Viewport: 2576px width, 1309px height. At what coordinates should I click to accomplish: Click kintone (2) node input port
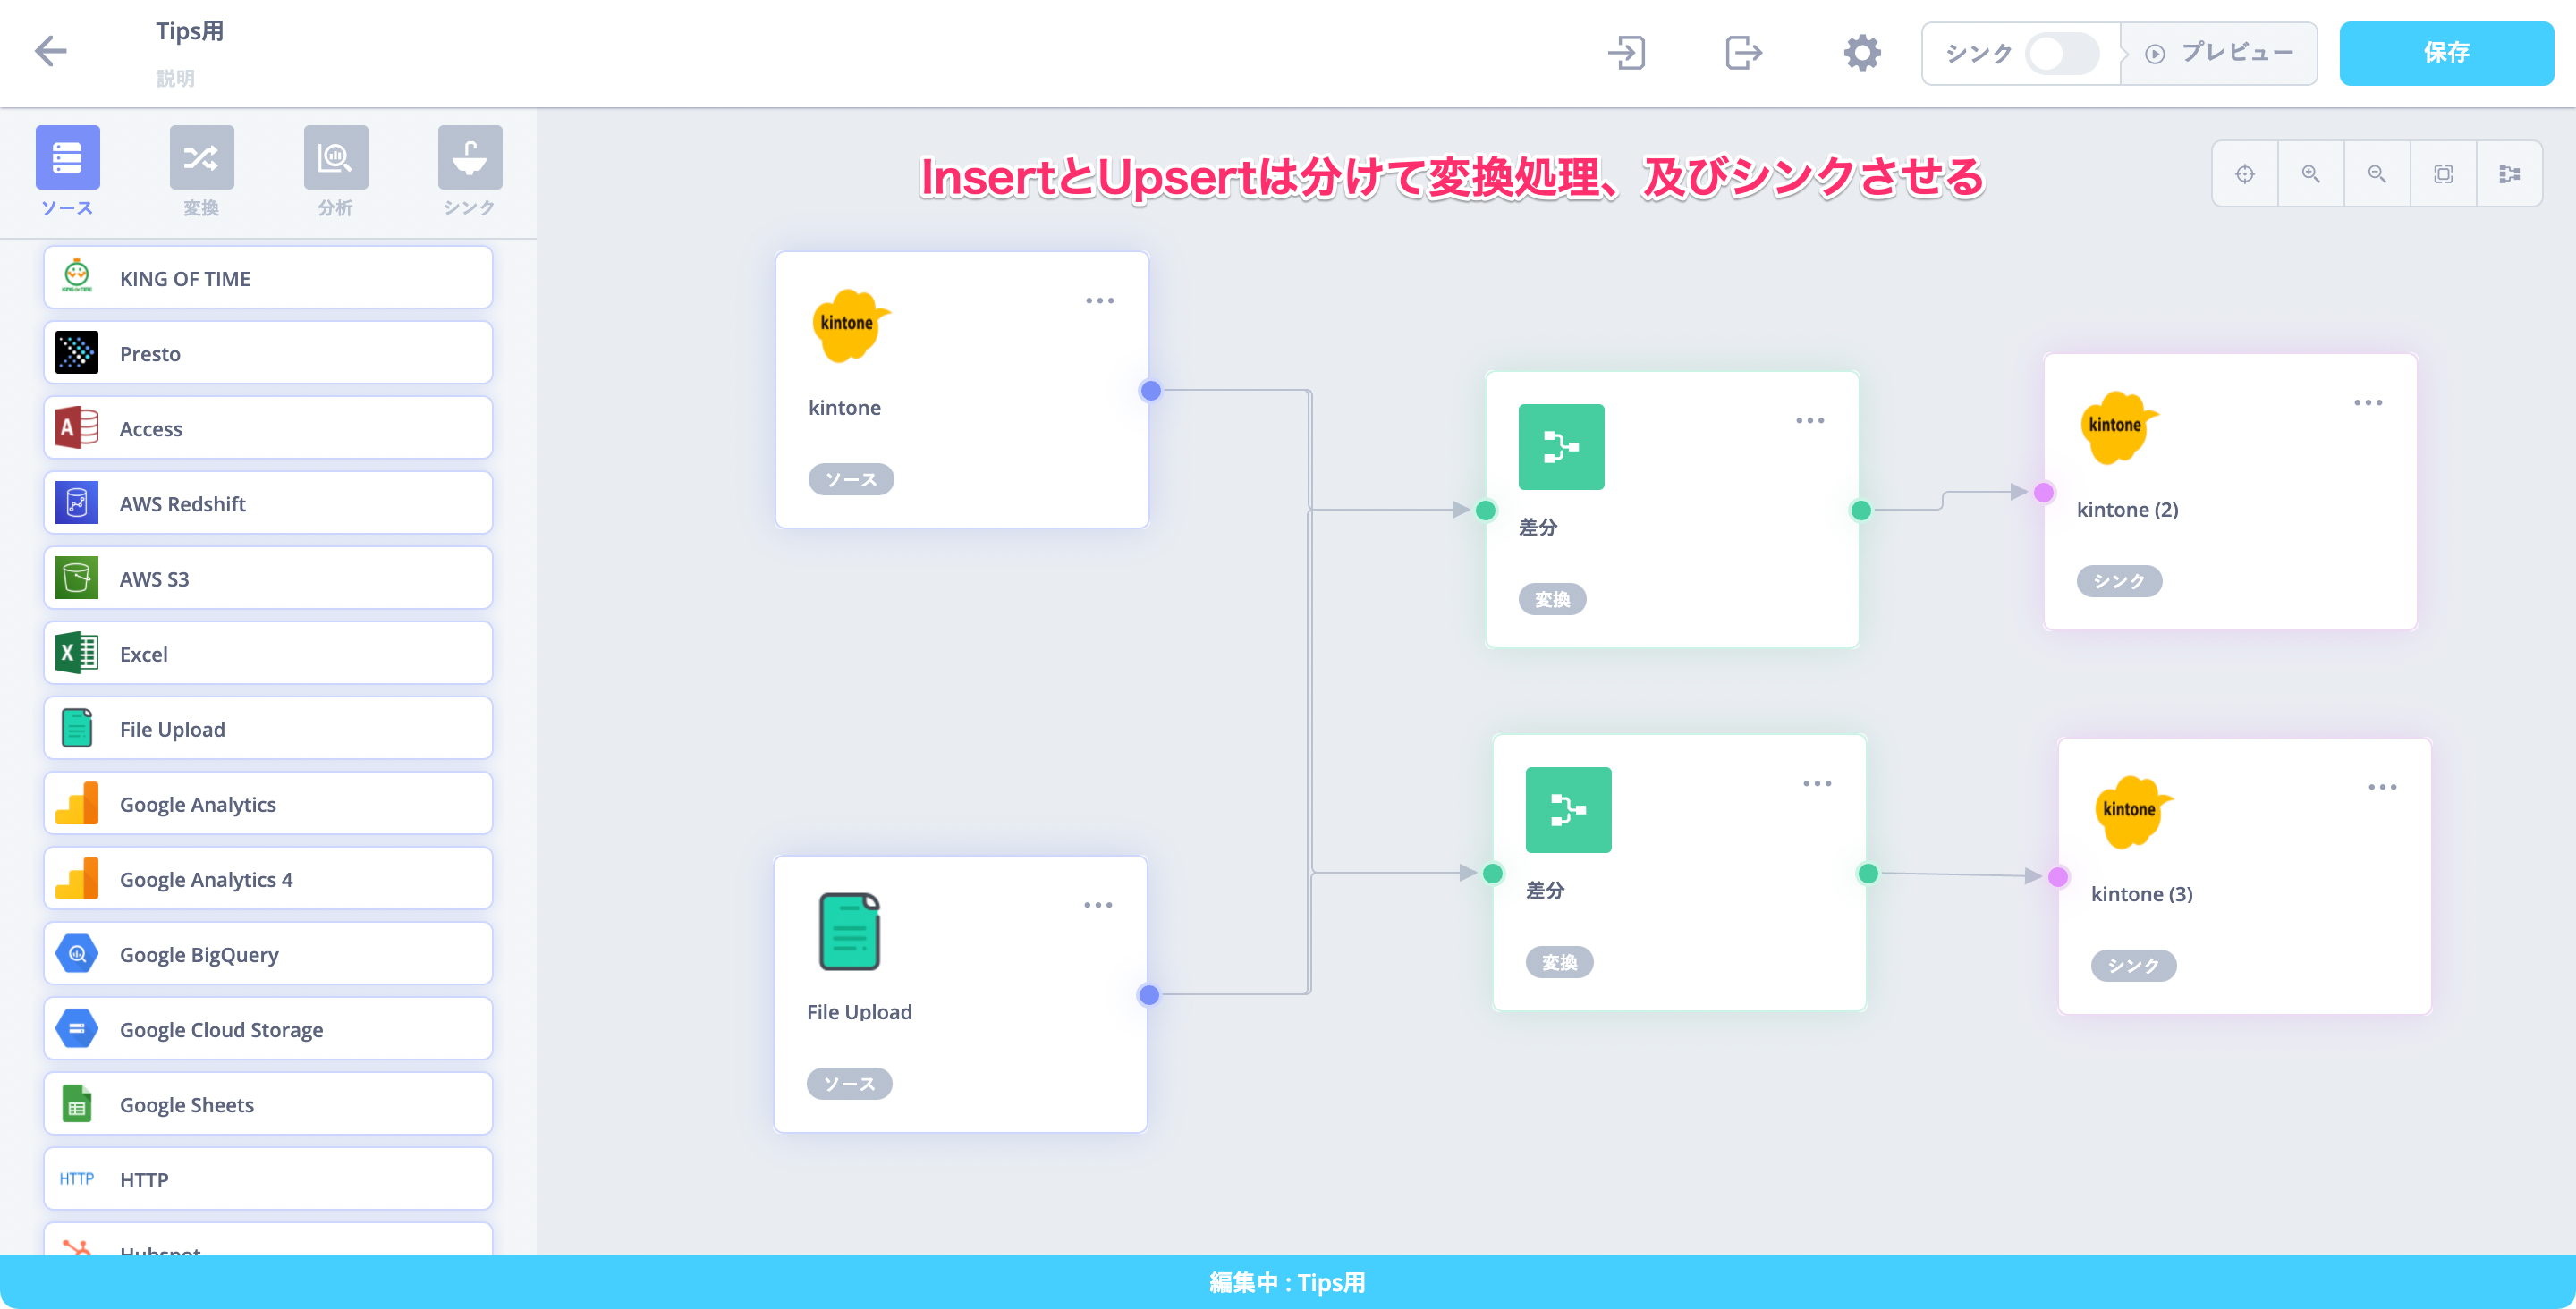click(x=2044, y=492)
